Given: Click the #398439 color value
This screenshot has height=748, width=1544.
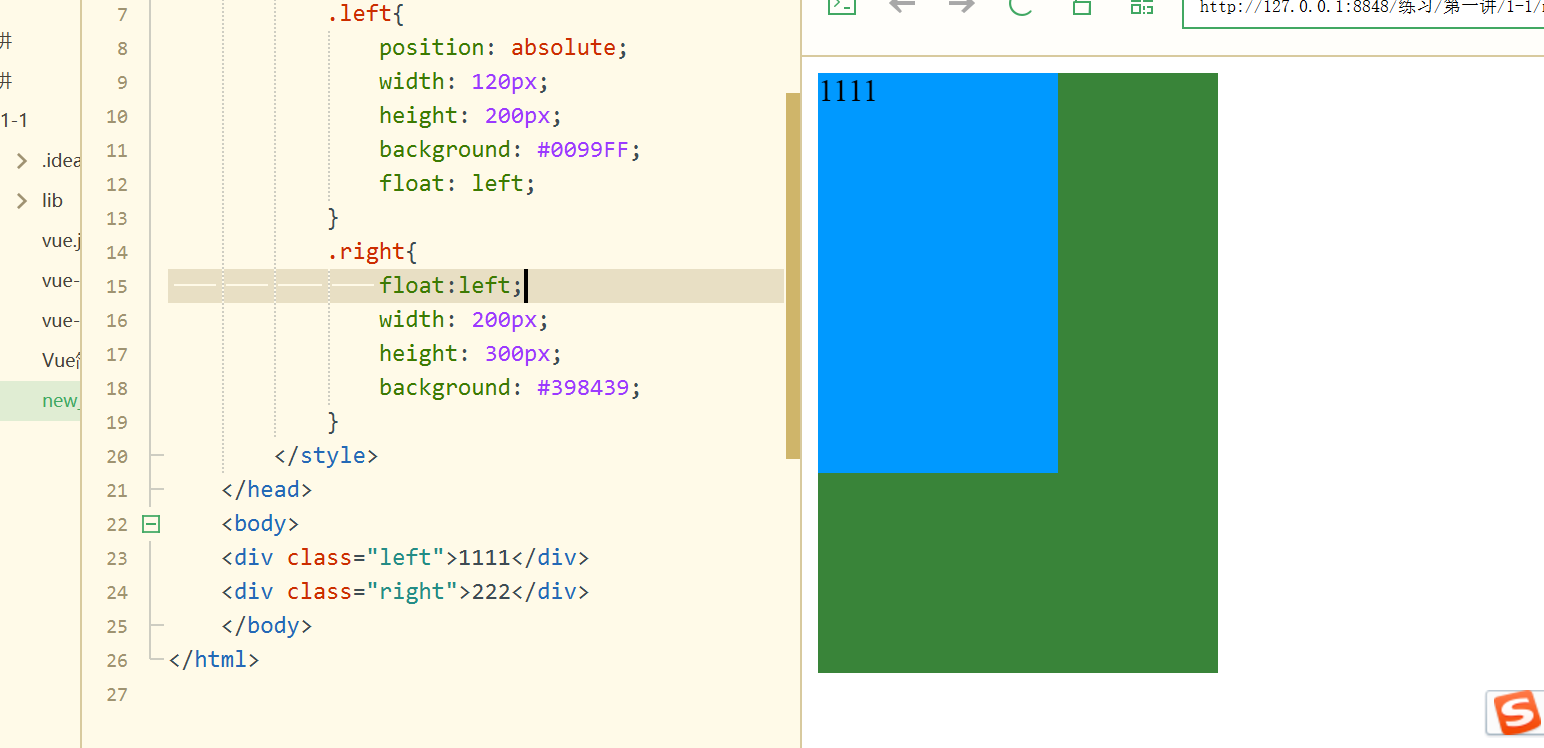Looking at the screenshot, I should point(583,388).
